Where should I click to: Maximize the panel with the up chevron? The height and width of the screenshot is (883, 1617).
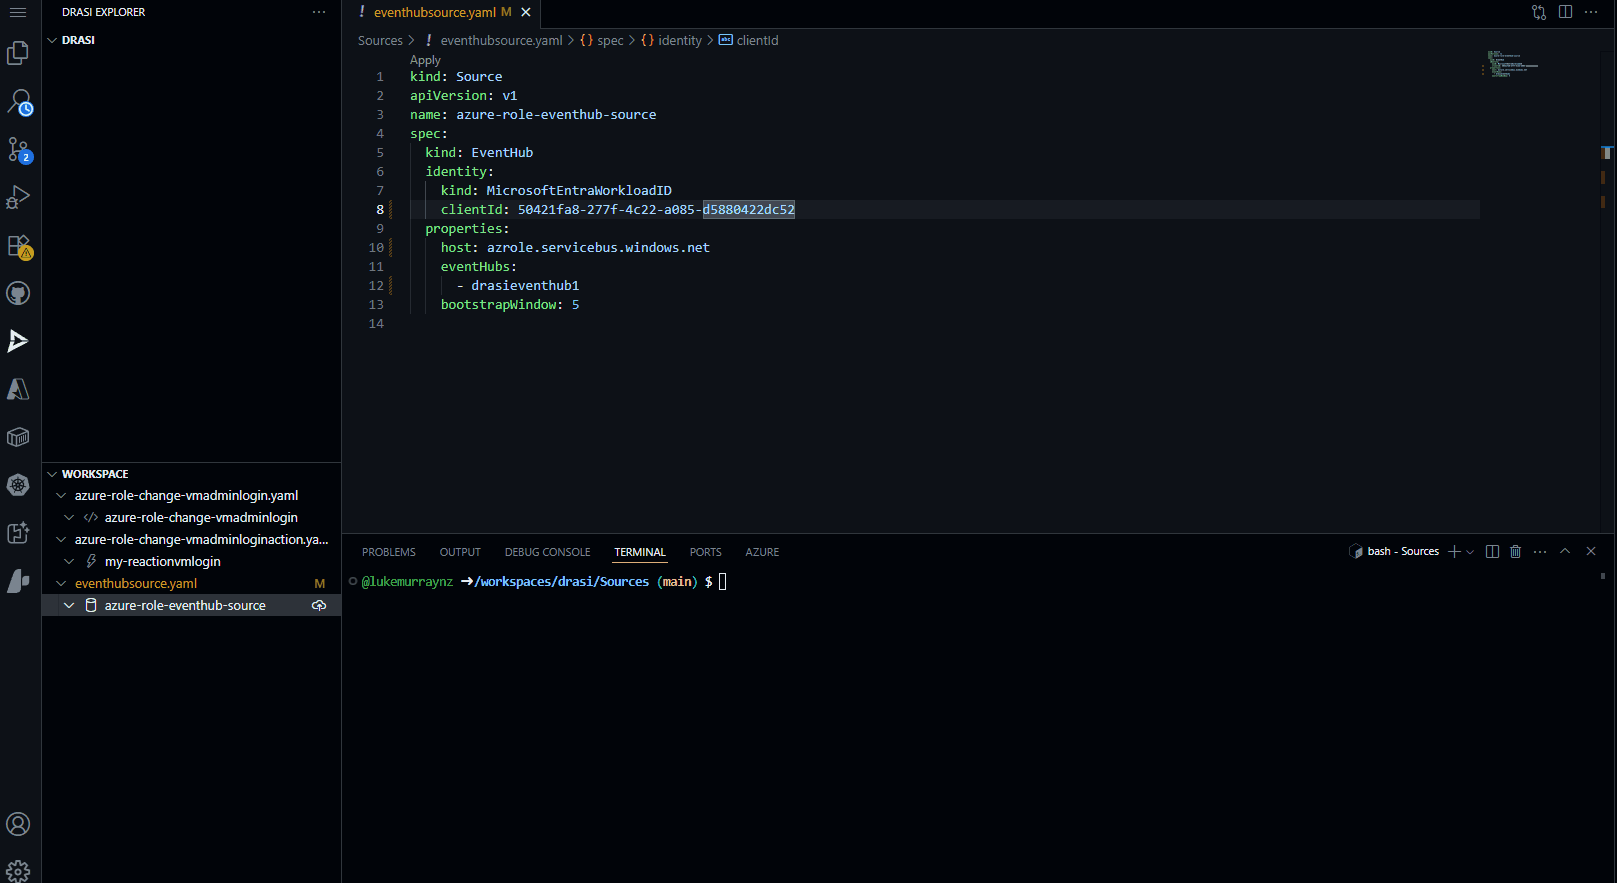point(1565,551)
